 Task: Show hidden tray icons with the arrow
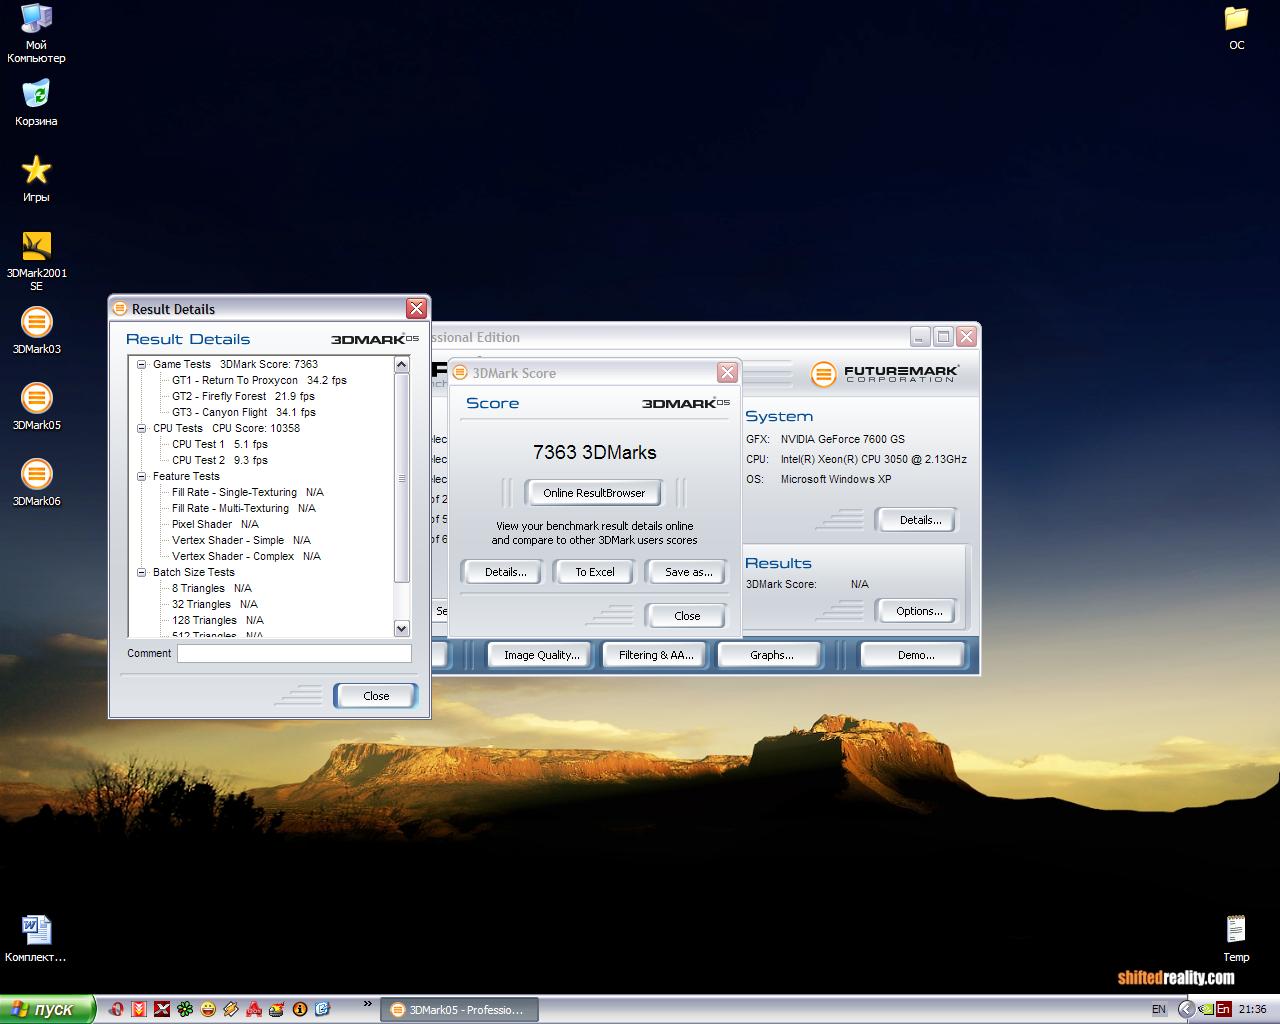pyautogui.click(x=1186, y=1009)
